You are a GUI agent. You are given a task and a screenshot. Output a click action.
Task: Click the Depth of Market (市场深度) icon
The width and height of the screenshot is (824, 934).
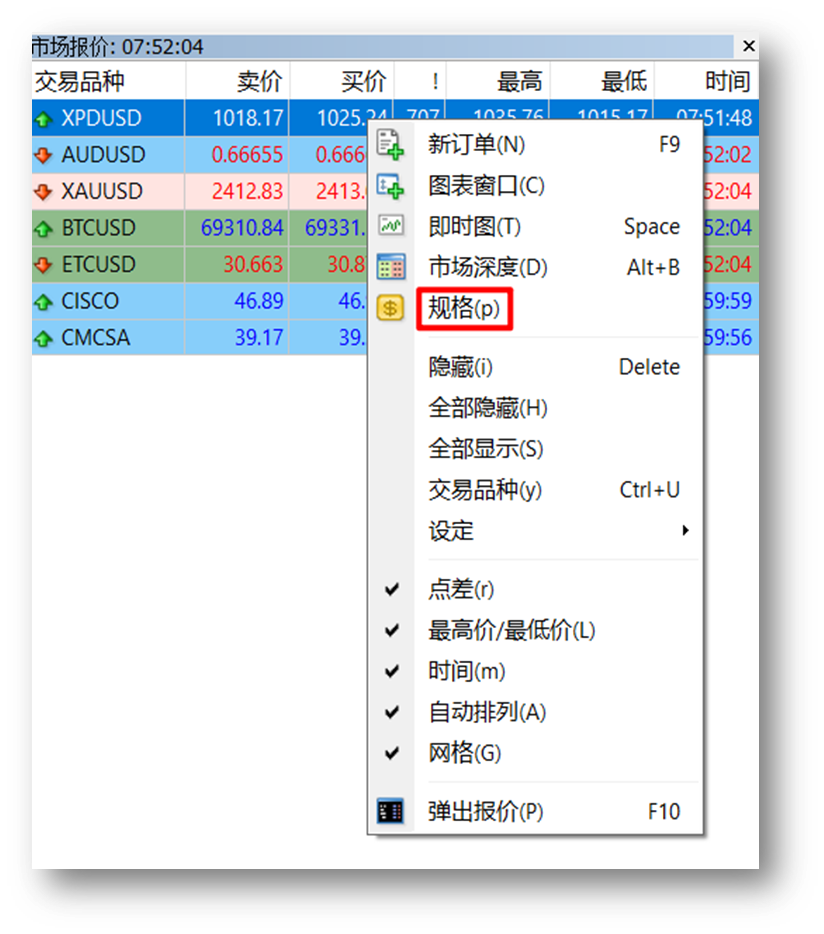point(390,267)
